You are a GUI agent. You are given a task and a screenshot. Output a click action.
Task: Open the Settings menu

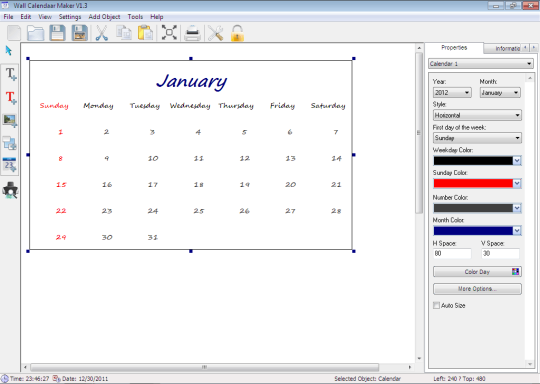70,17
